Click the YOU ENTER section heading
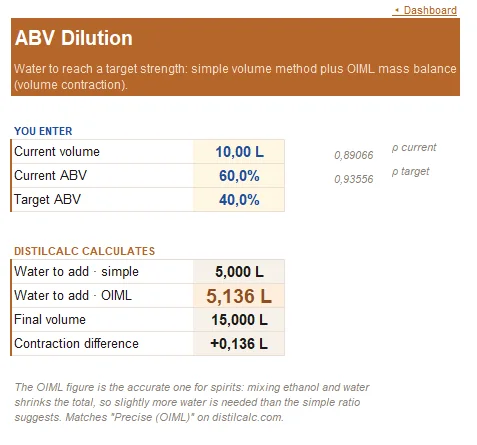 [43, 131]
